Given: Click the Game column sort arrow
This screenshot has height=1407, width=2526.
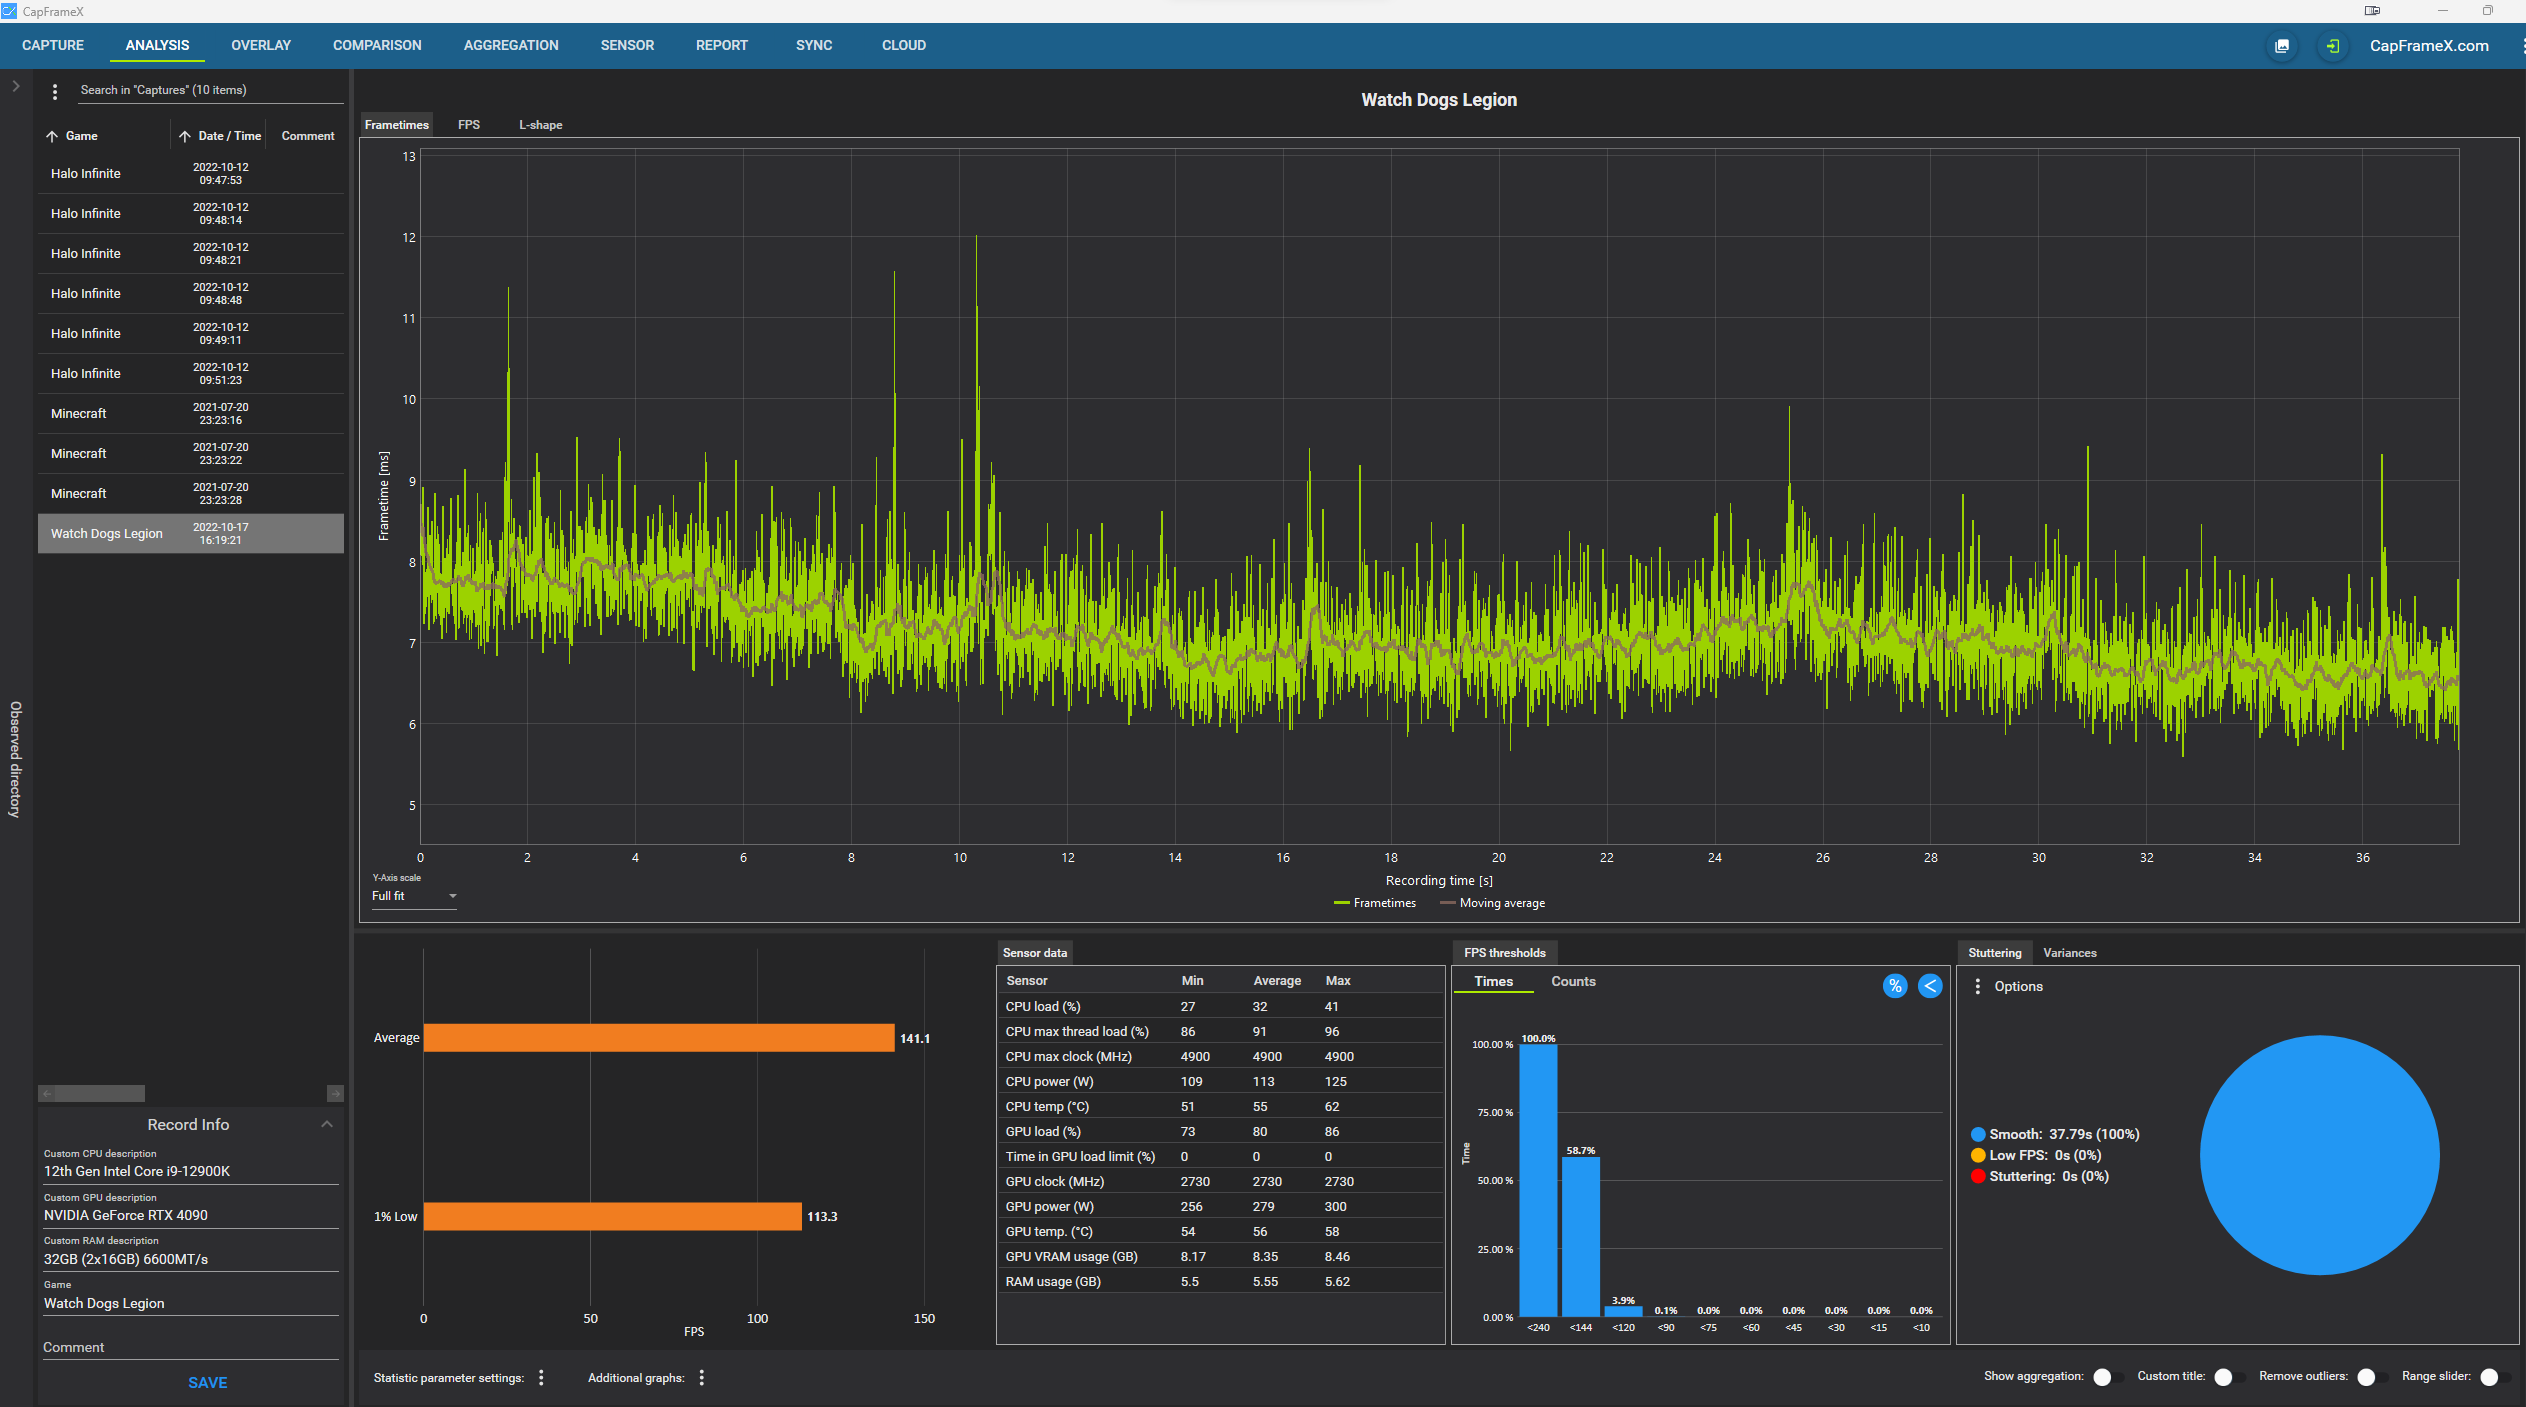Looking at the screenshot, I should pyautogui.click(x=52, y=136).
